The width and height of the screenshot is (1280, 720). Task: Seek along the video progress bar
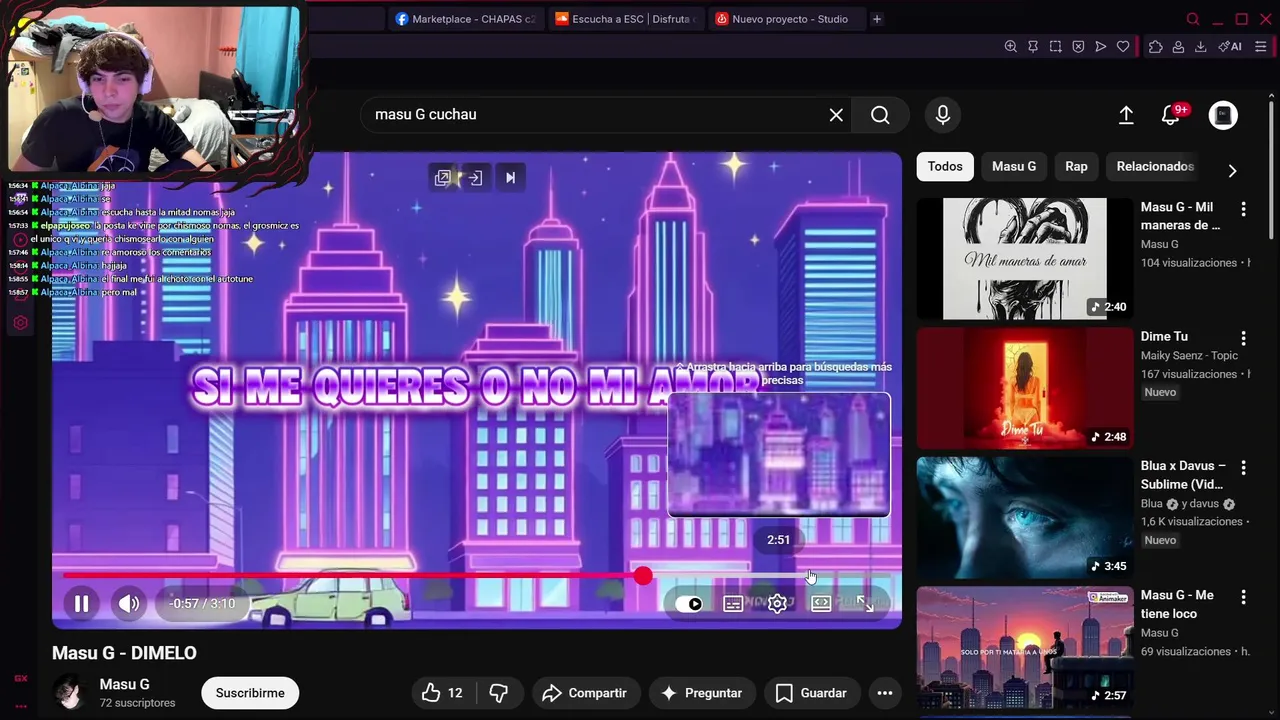point(477,576)
